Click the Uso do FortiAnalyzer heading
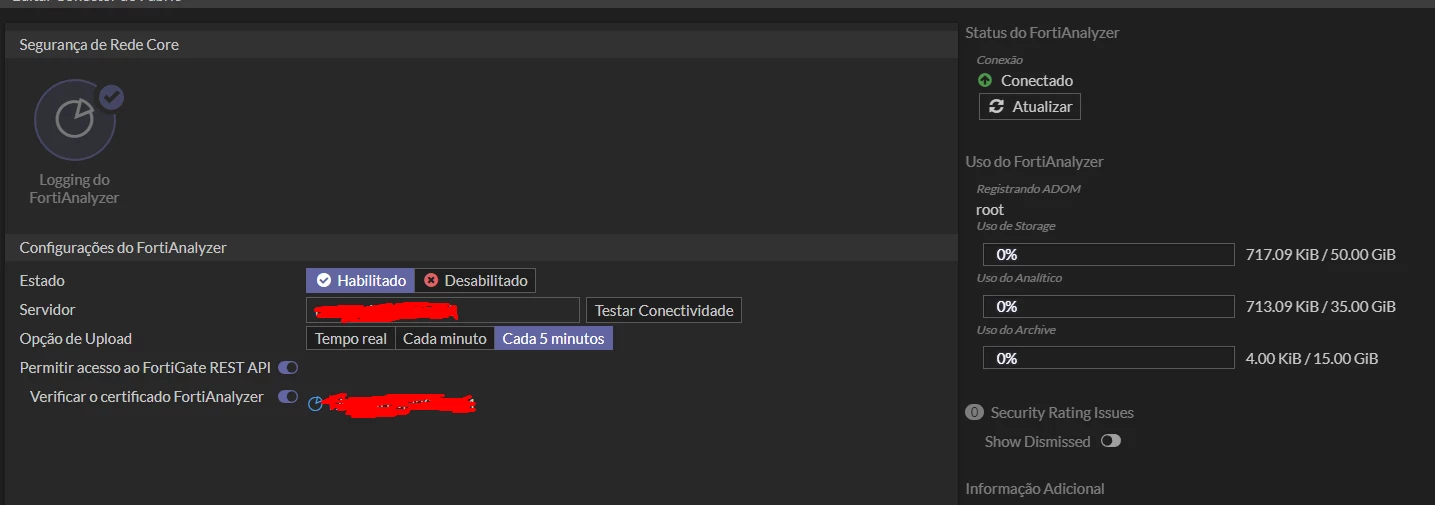 pyautogui.click(x=1034, y=162)
